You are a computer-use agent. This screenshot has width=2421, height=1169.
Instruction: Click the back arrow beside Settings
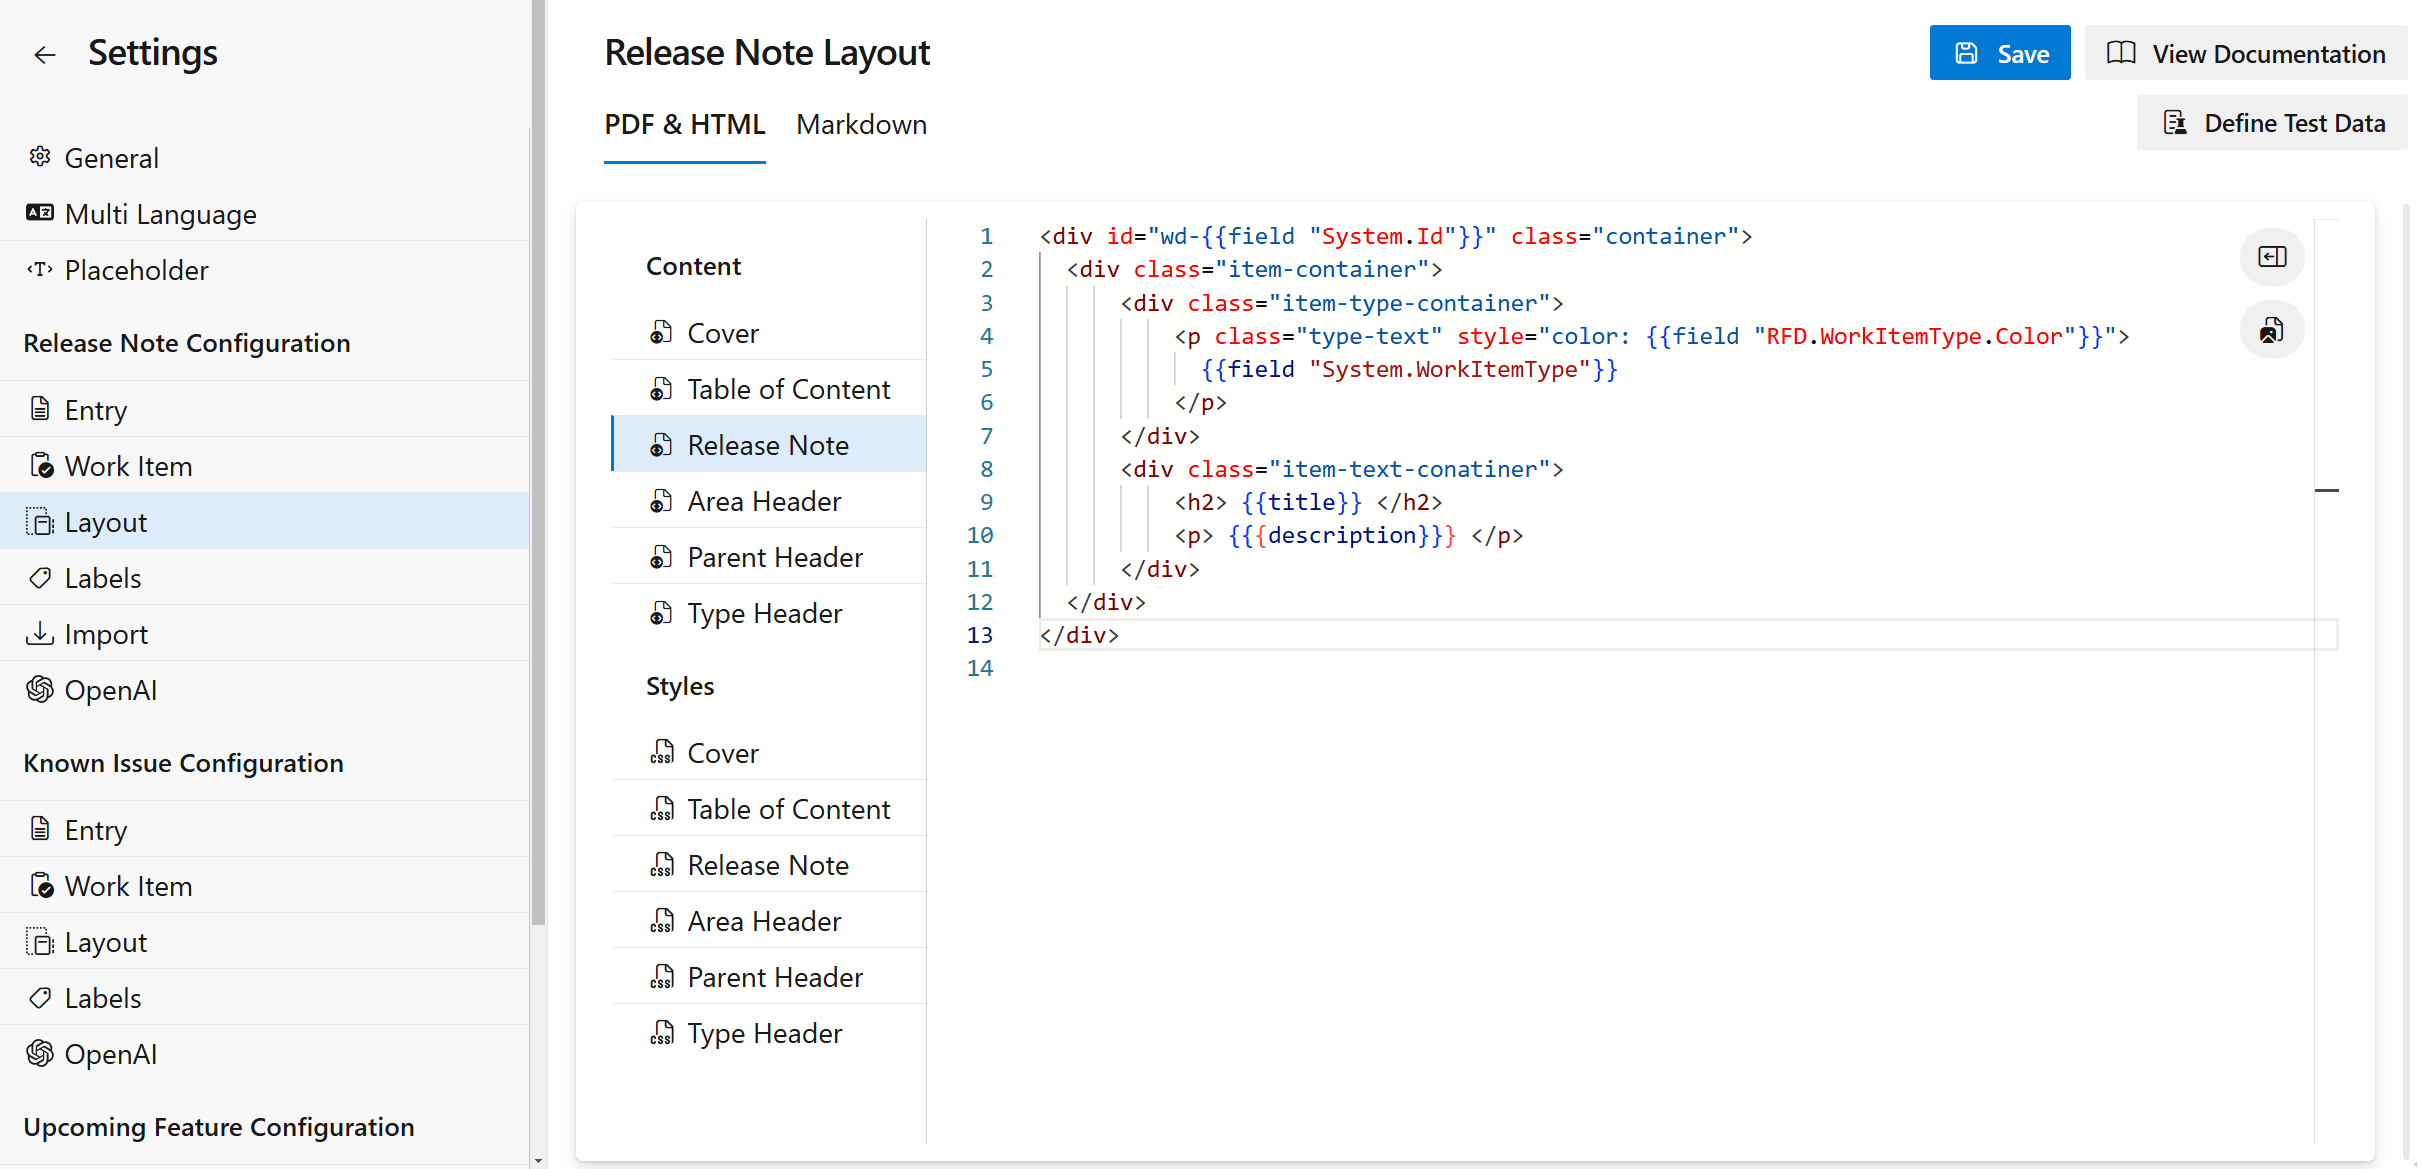pos(44,54)
